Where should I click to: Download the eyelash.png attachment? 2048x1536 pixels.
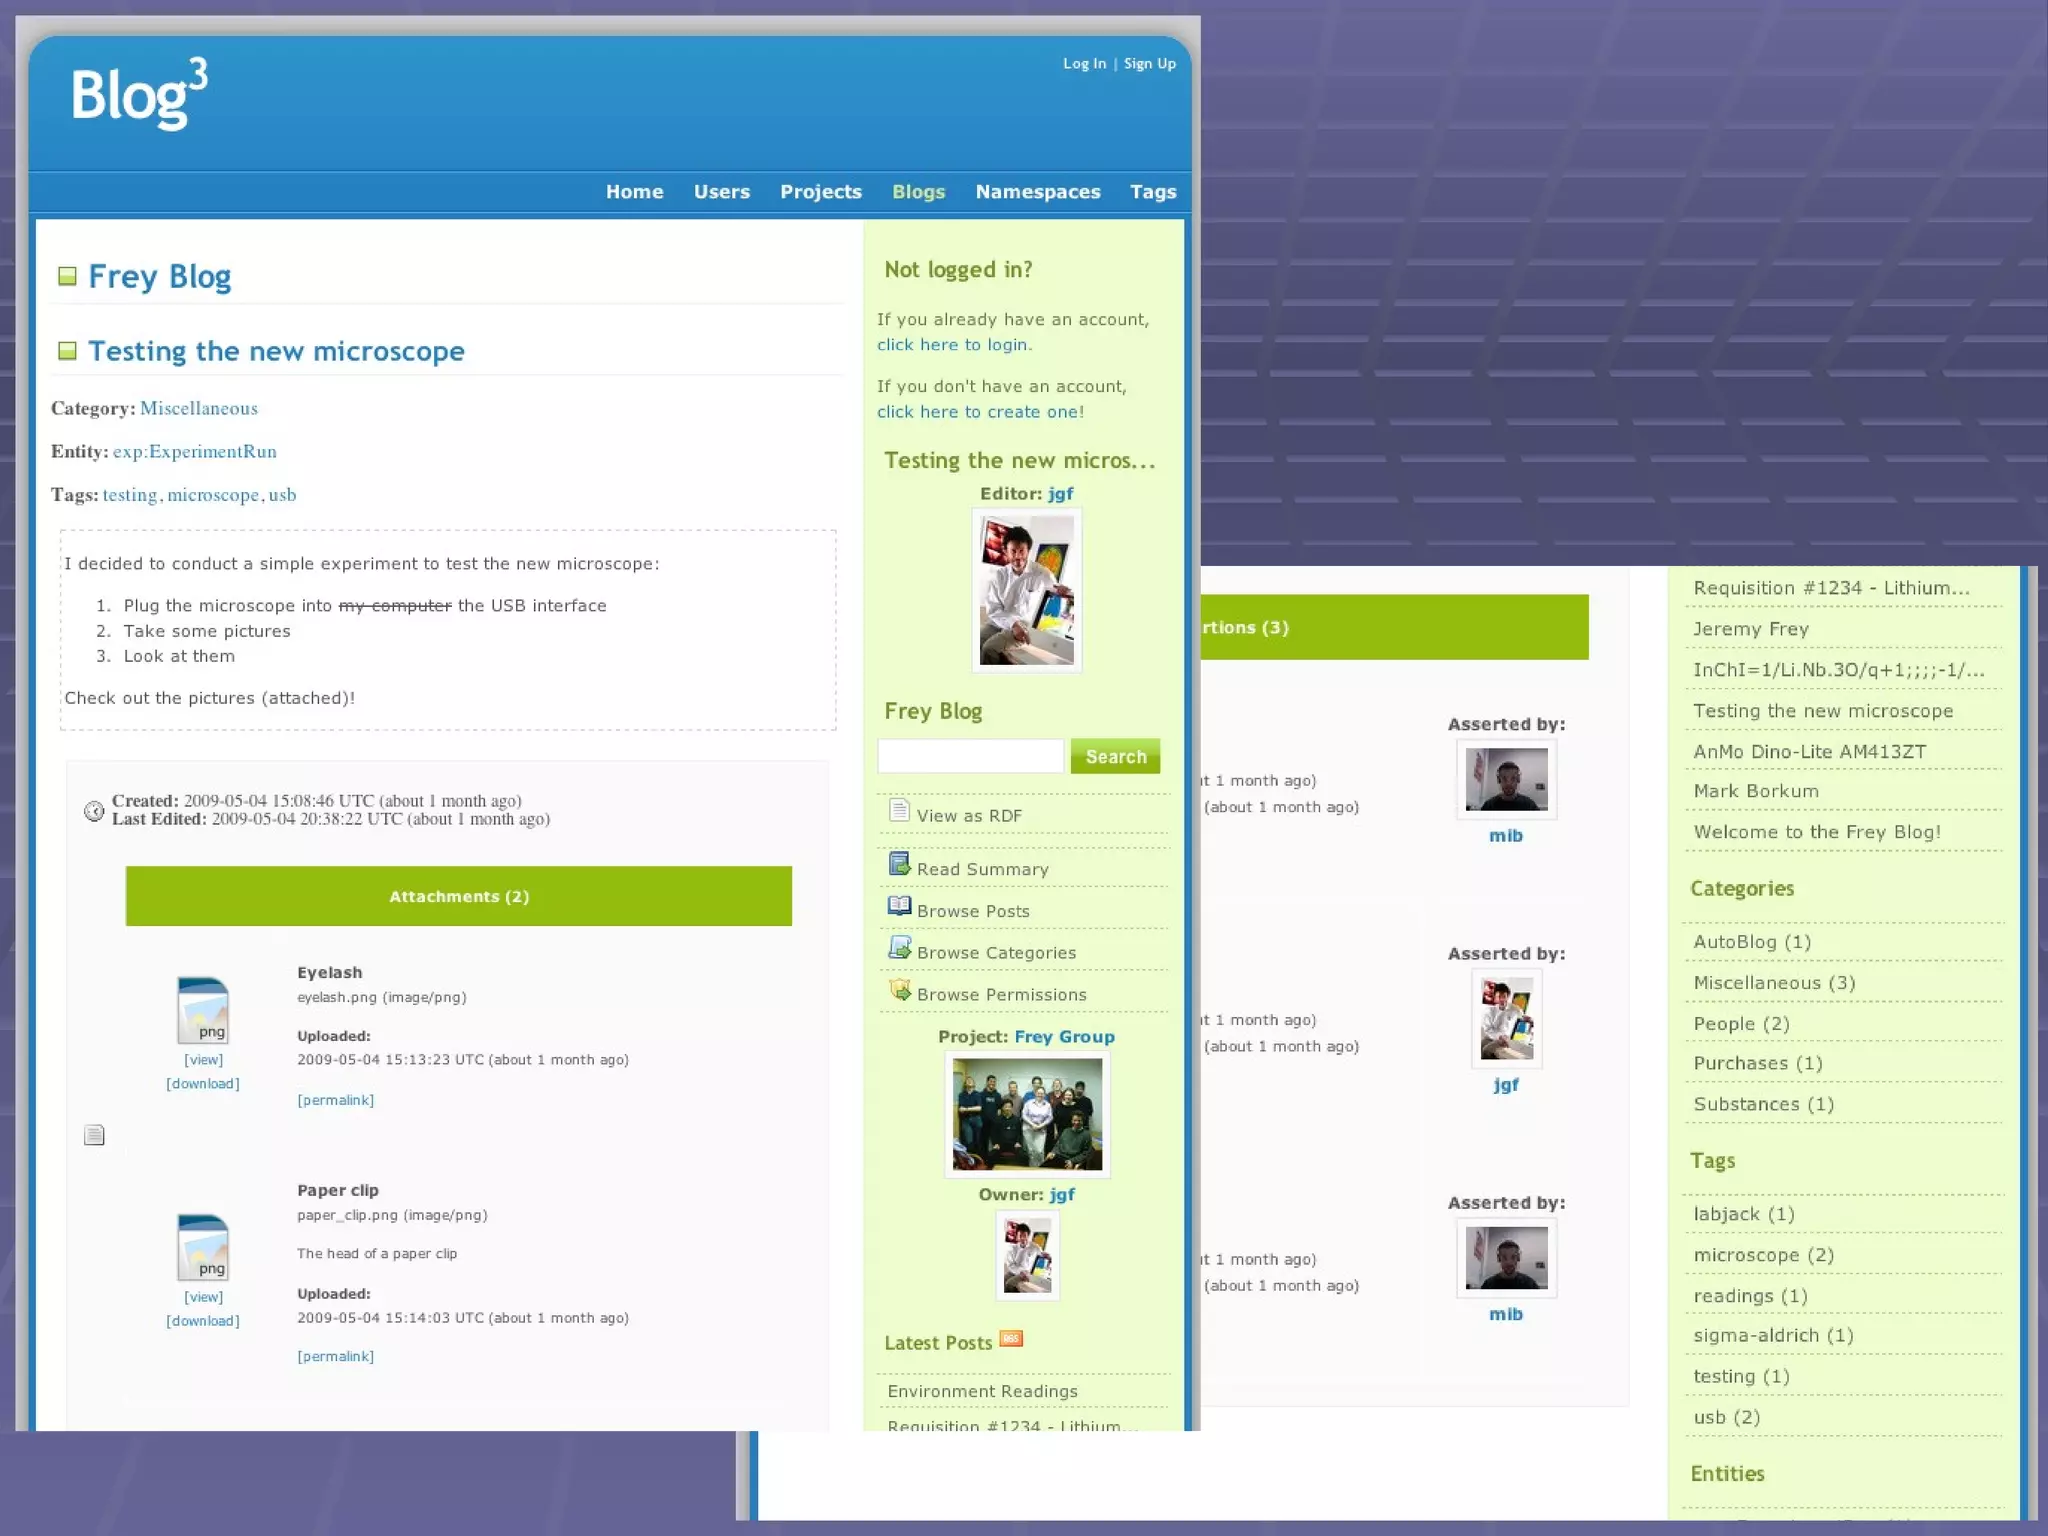click(203, 1084)
